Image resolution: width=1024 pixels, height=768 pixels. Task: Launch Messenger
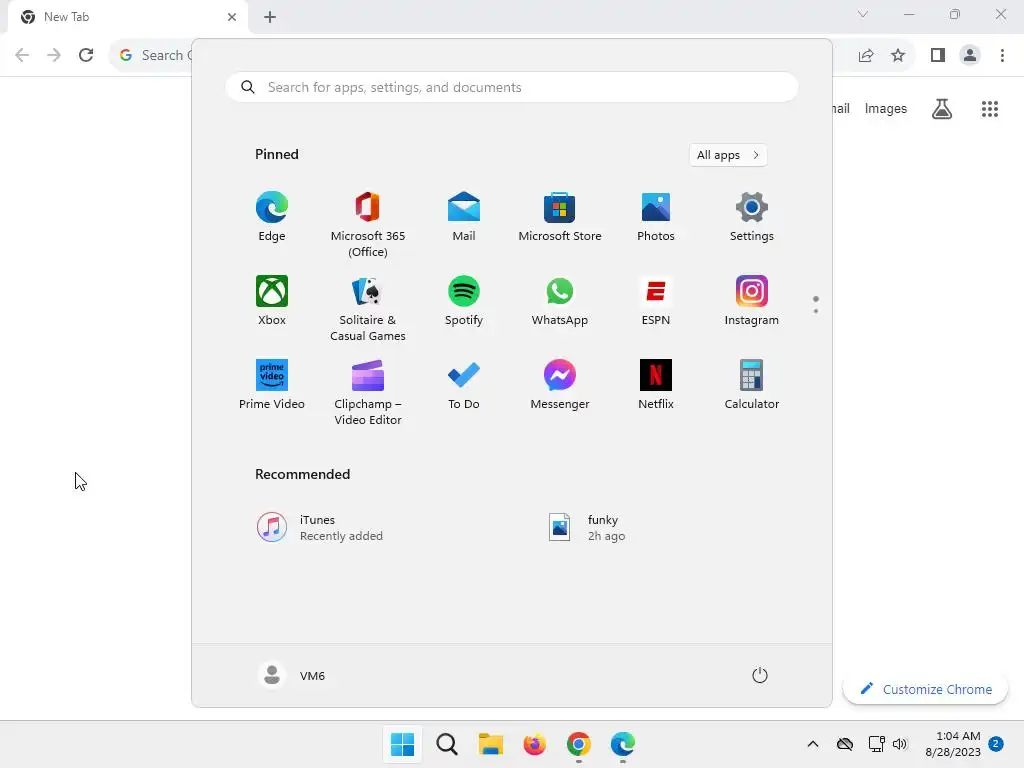click(x=560, y=385)
